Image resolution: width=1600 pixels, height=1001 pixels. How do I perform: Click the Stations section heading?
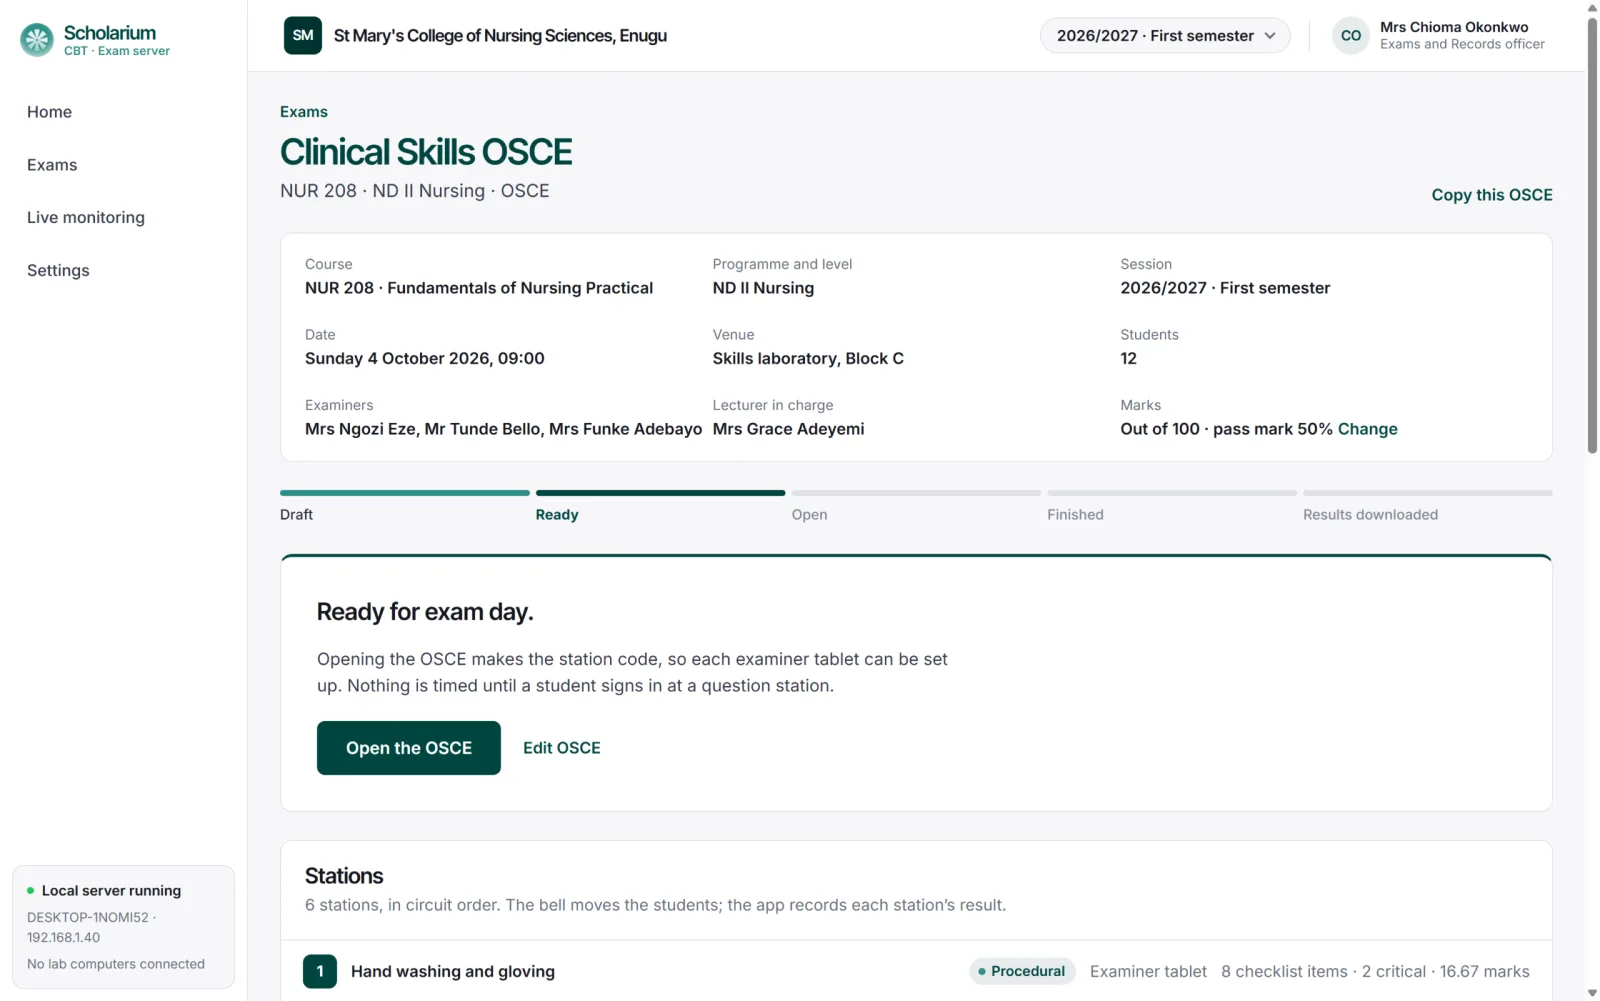344,876
